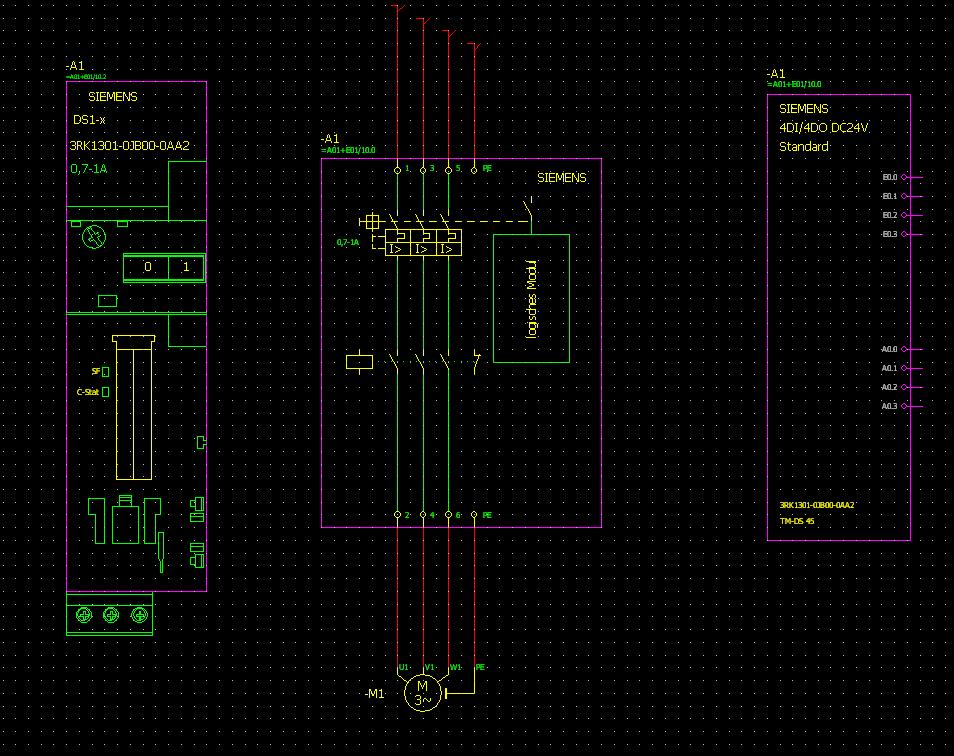954x756 pixels.
Task: Click the contactor coil symbol
Action: (359, 362)
